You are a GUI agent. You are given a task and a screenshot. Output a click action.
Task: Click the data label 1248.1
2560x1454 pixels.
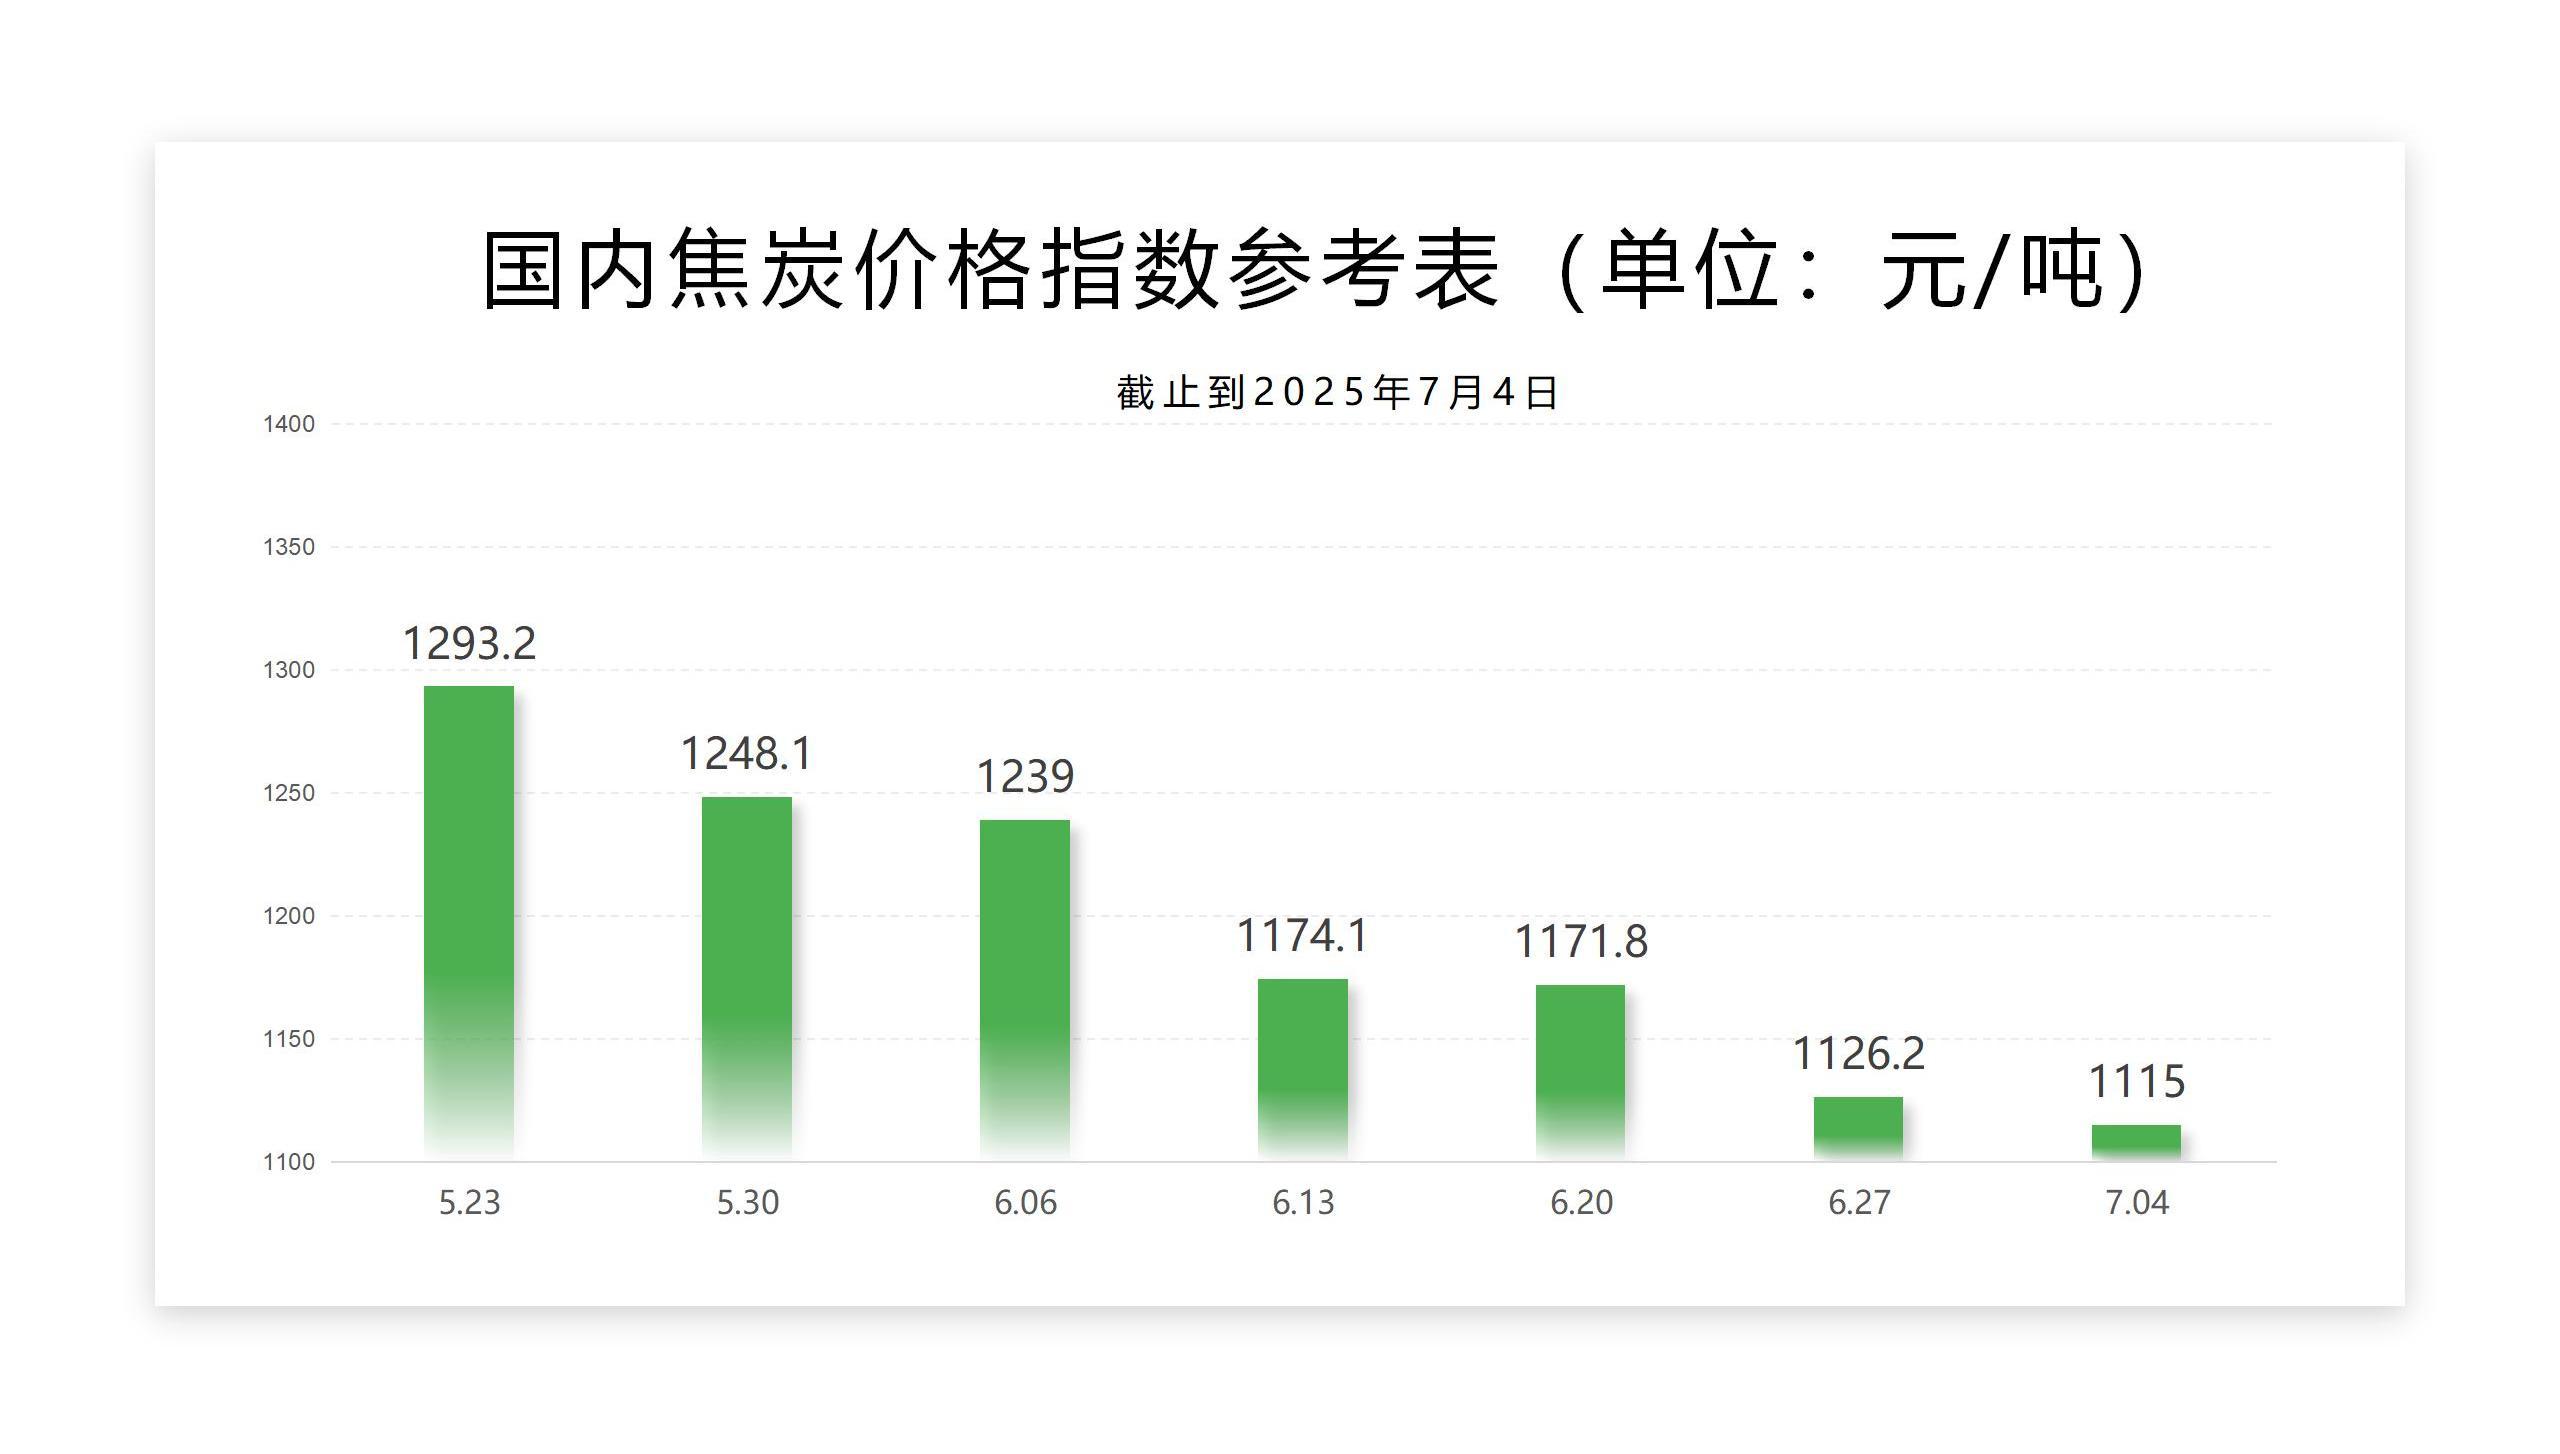tap(747, 753)
